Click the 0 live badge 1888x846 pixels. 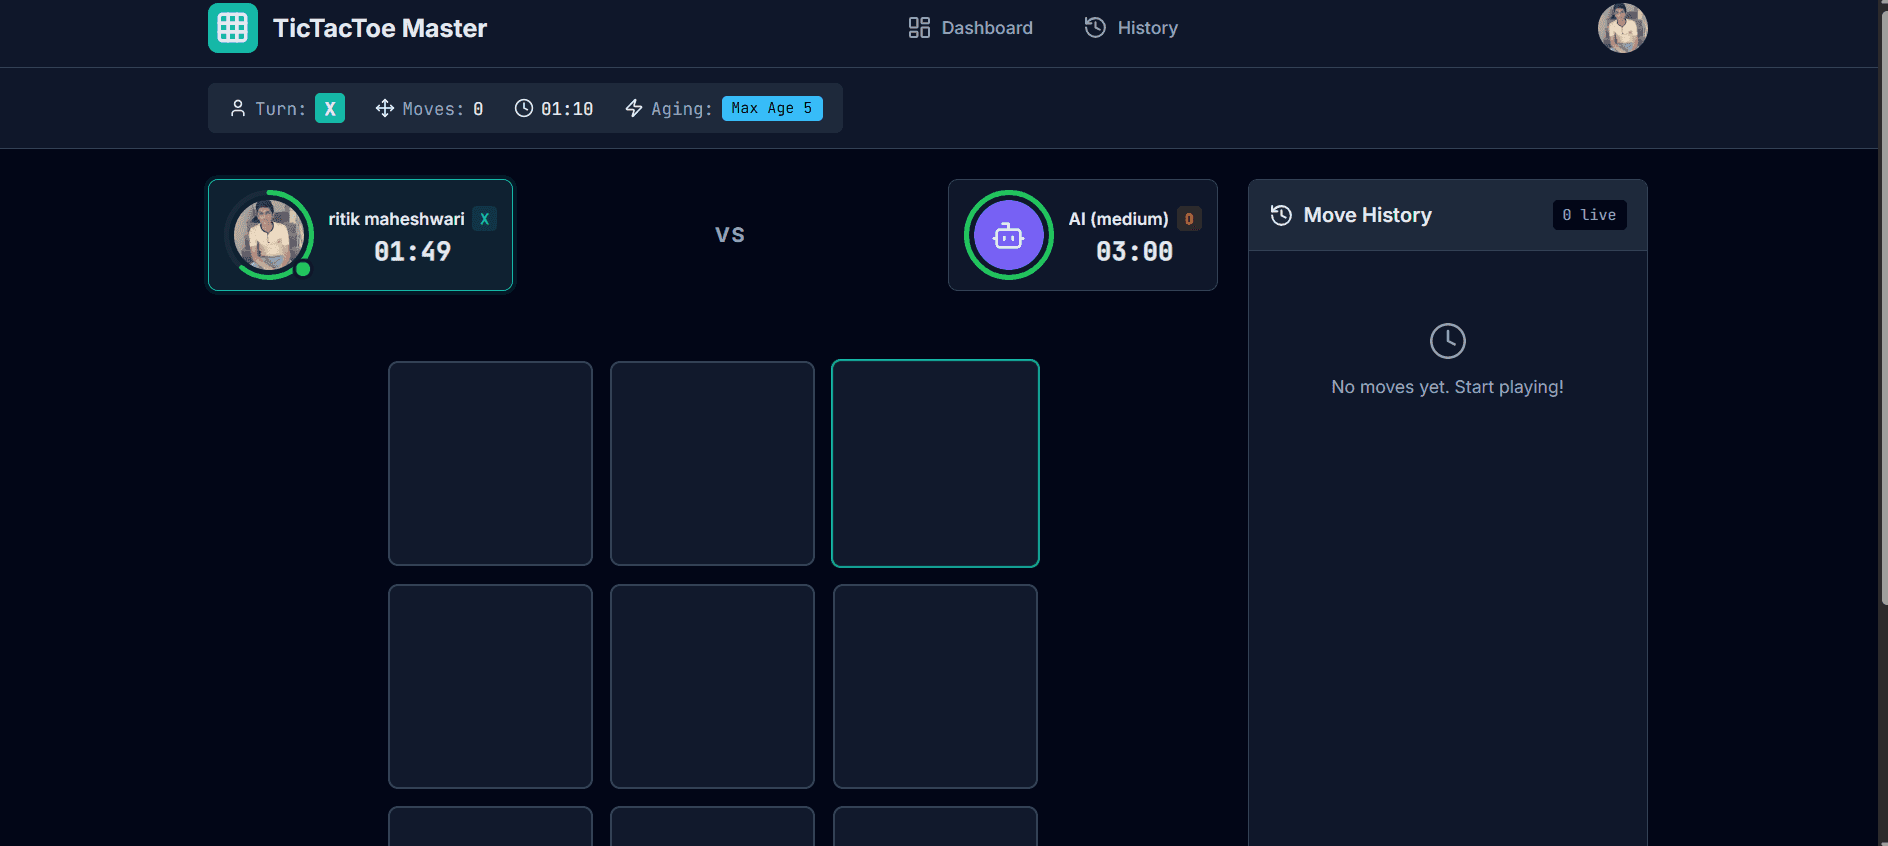point(1588,215)
